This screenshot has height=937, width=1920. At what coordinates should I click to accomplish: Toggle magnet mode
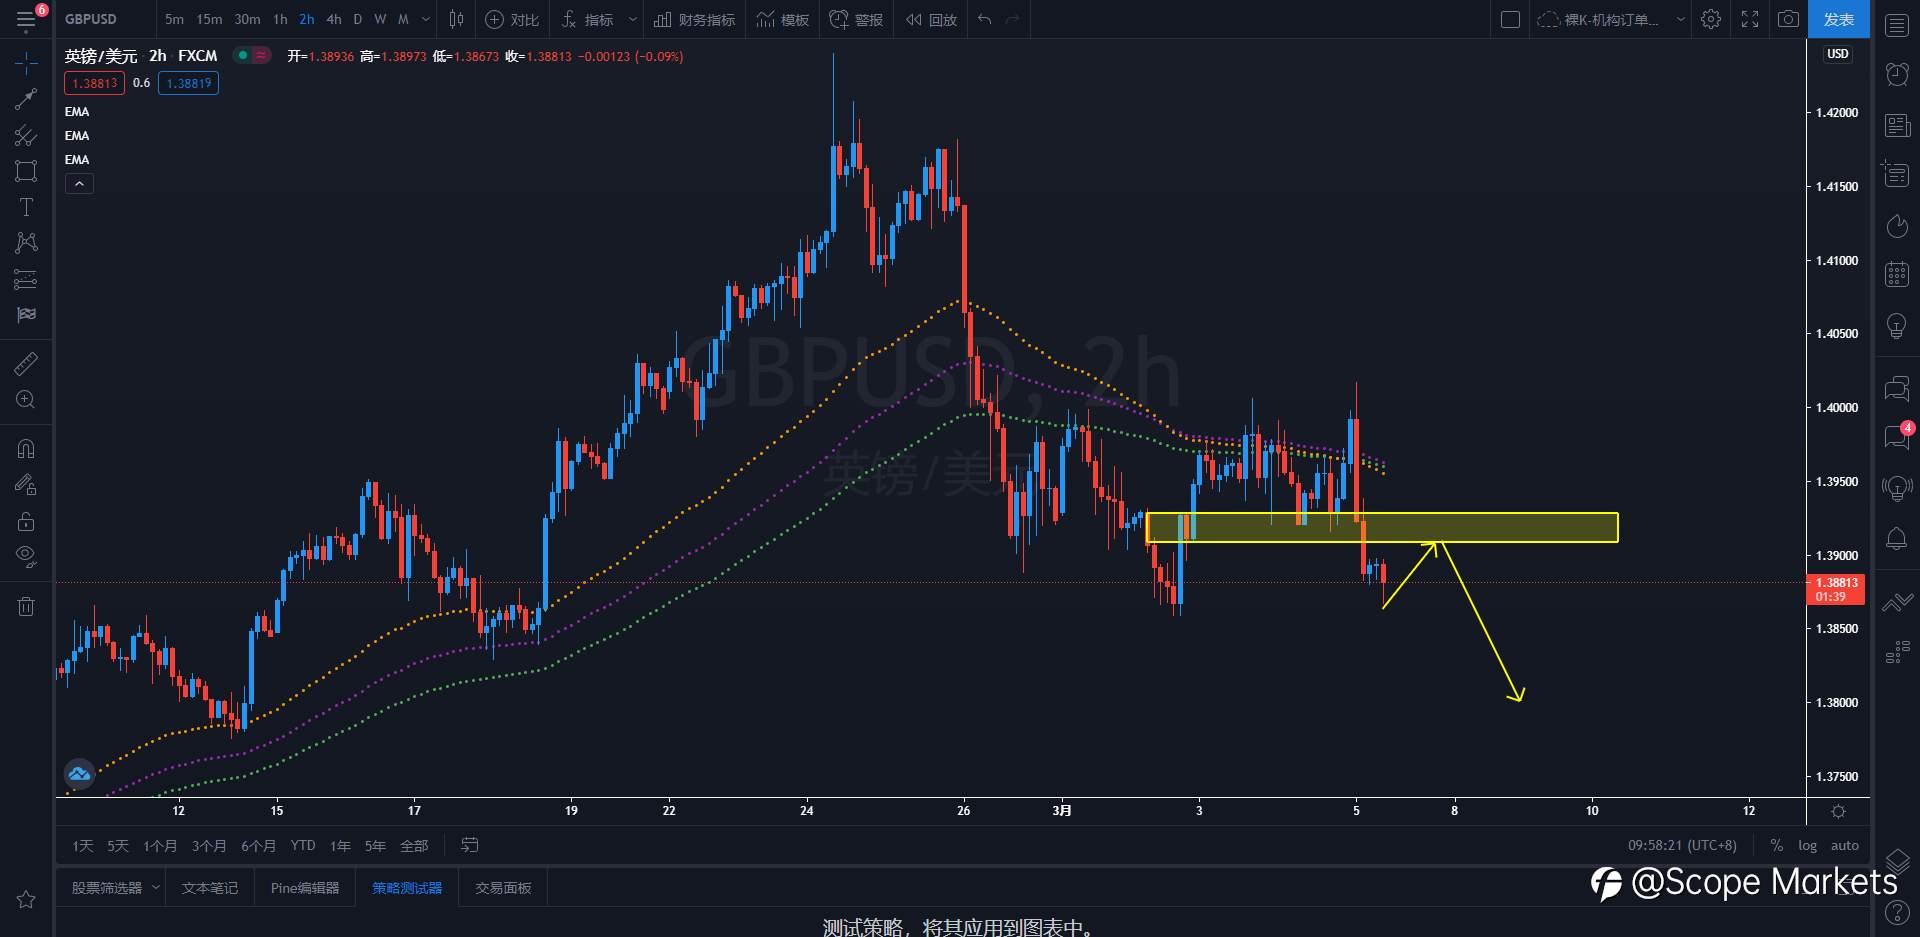tap(26, 449)
